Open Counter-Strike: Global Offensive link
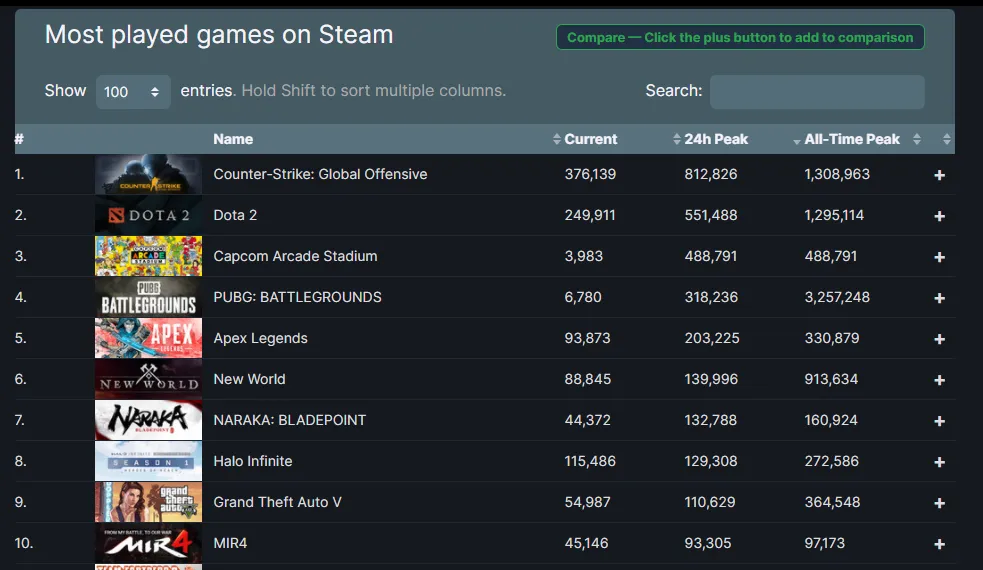Screen dimensions: 983x570 tap(320, 174)
